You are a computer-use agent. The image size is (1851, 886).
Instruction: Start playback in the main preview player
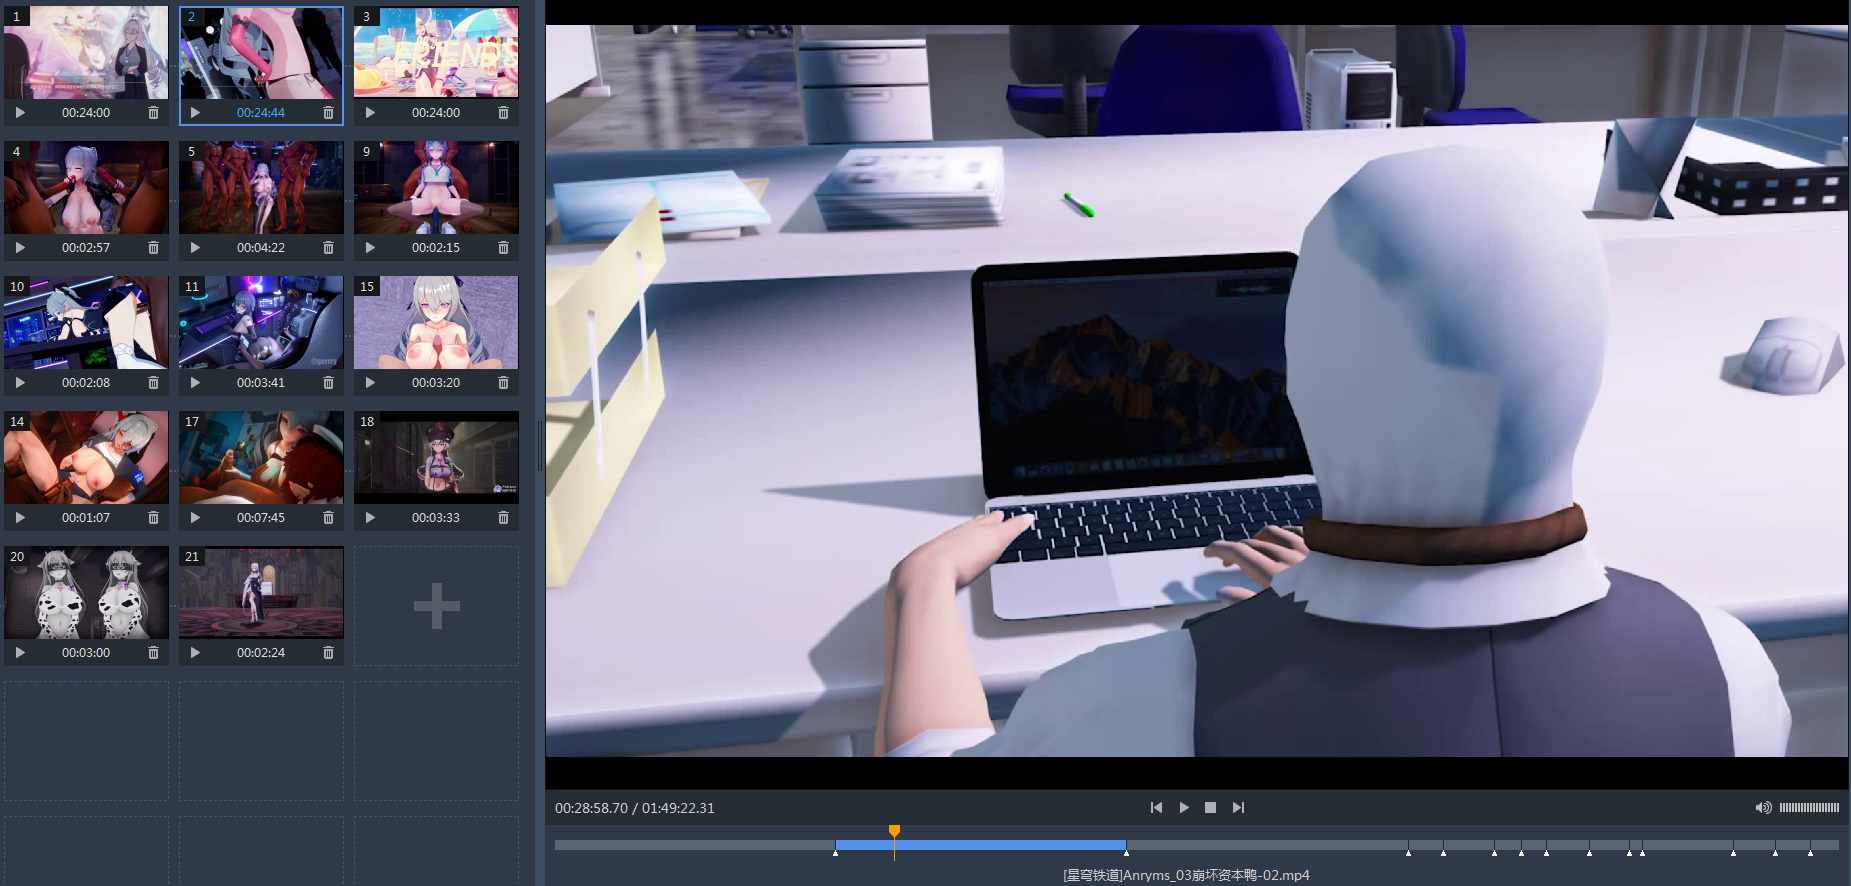pos(1184,808)
